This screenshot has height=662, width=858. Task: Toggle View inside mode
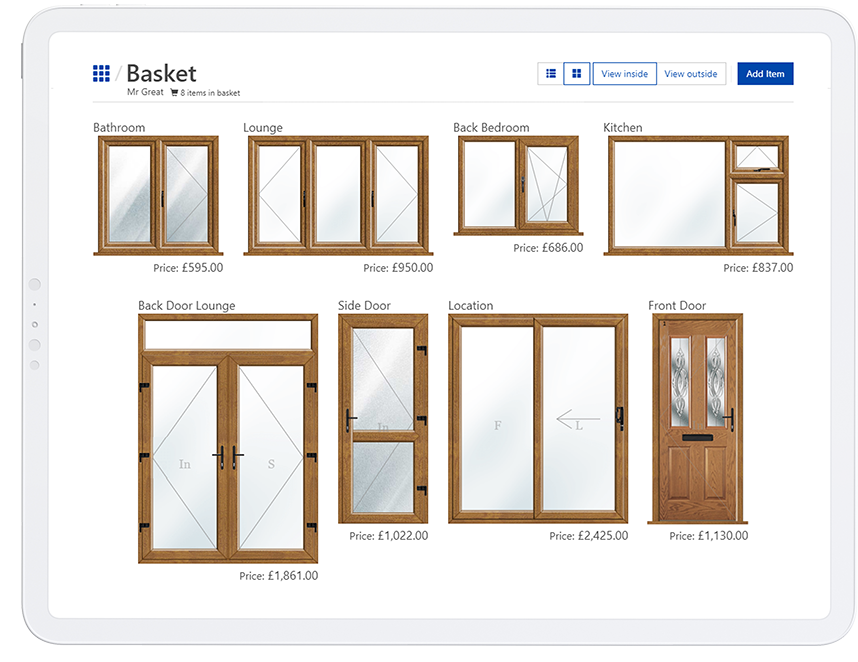click(x=624, y=74)
